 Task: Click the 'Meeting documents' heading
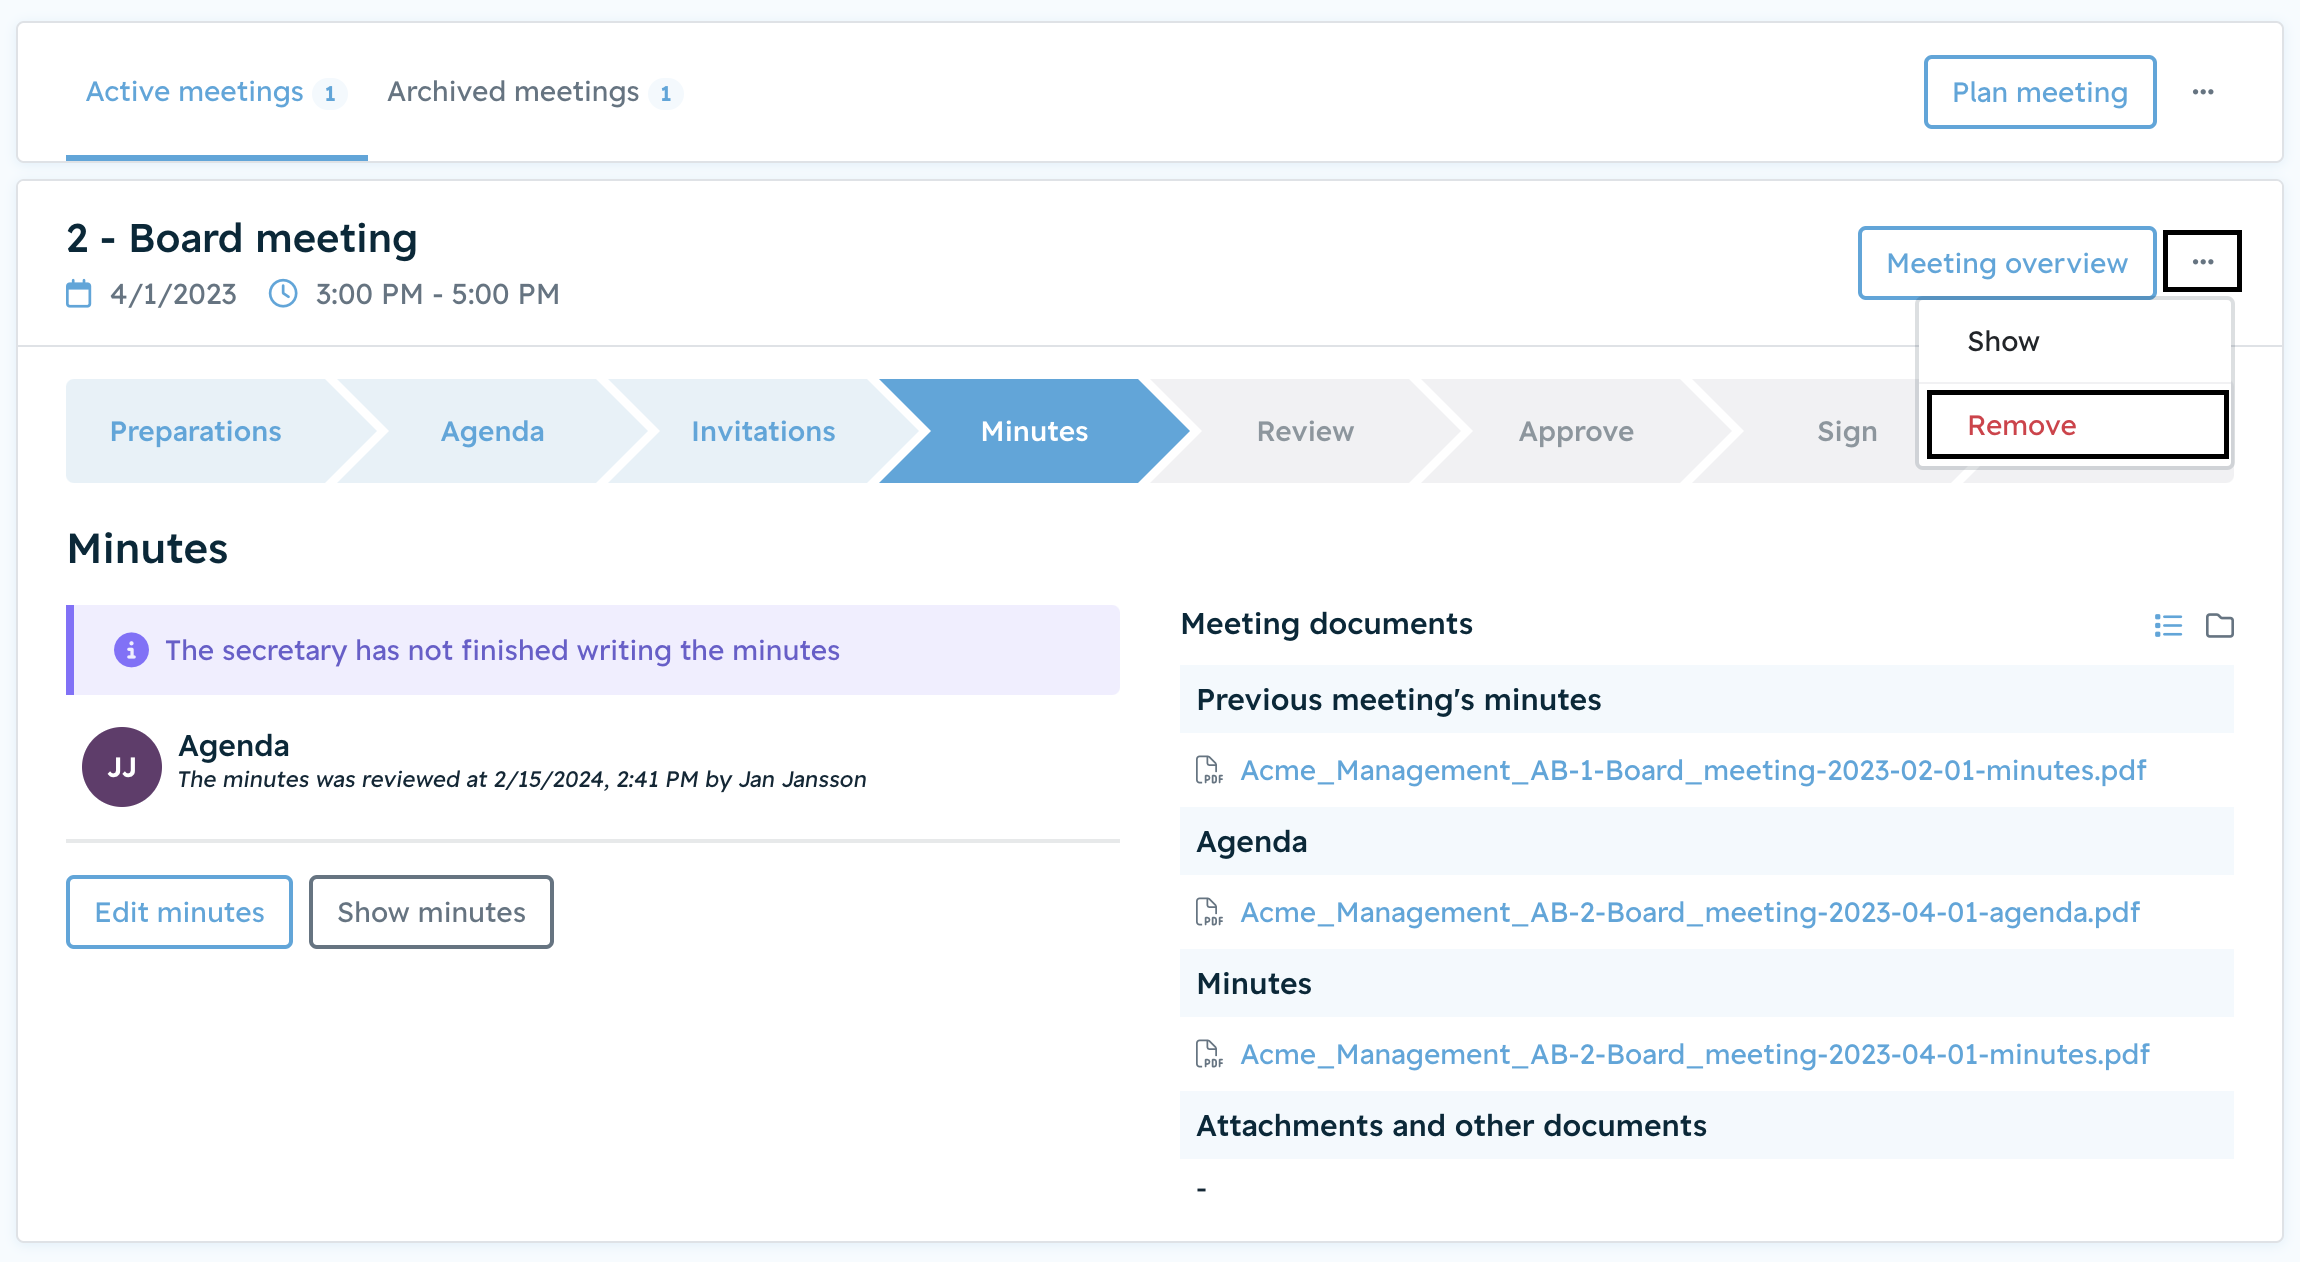point(1327,624)
